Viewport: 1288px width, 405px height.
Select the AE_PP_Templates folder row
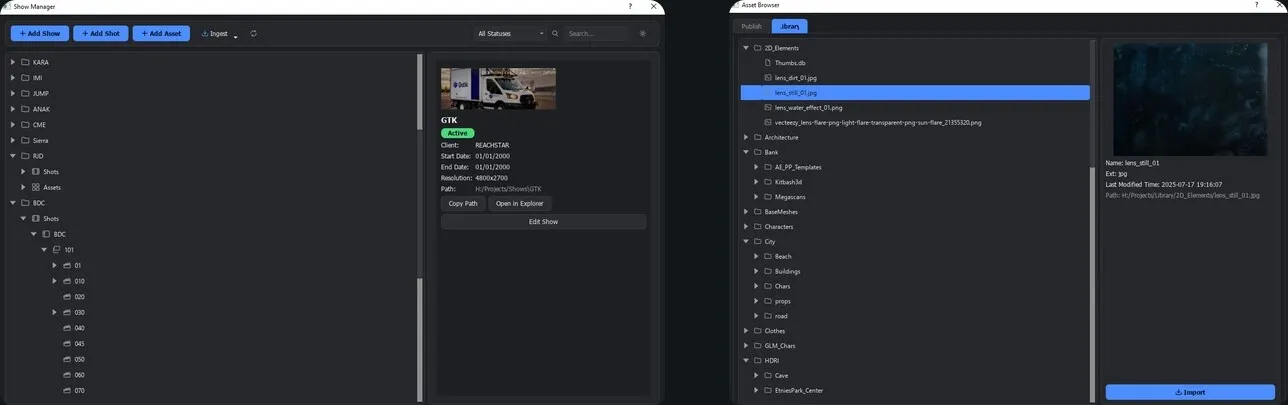(915, 167)
